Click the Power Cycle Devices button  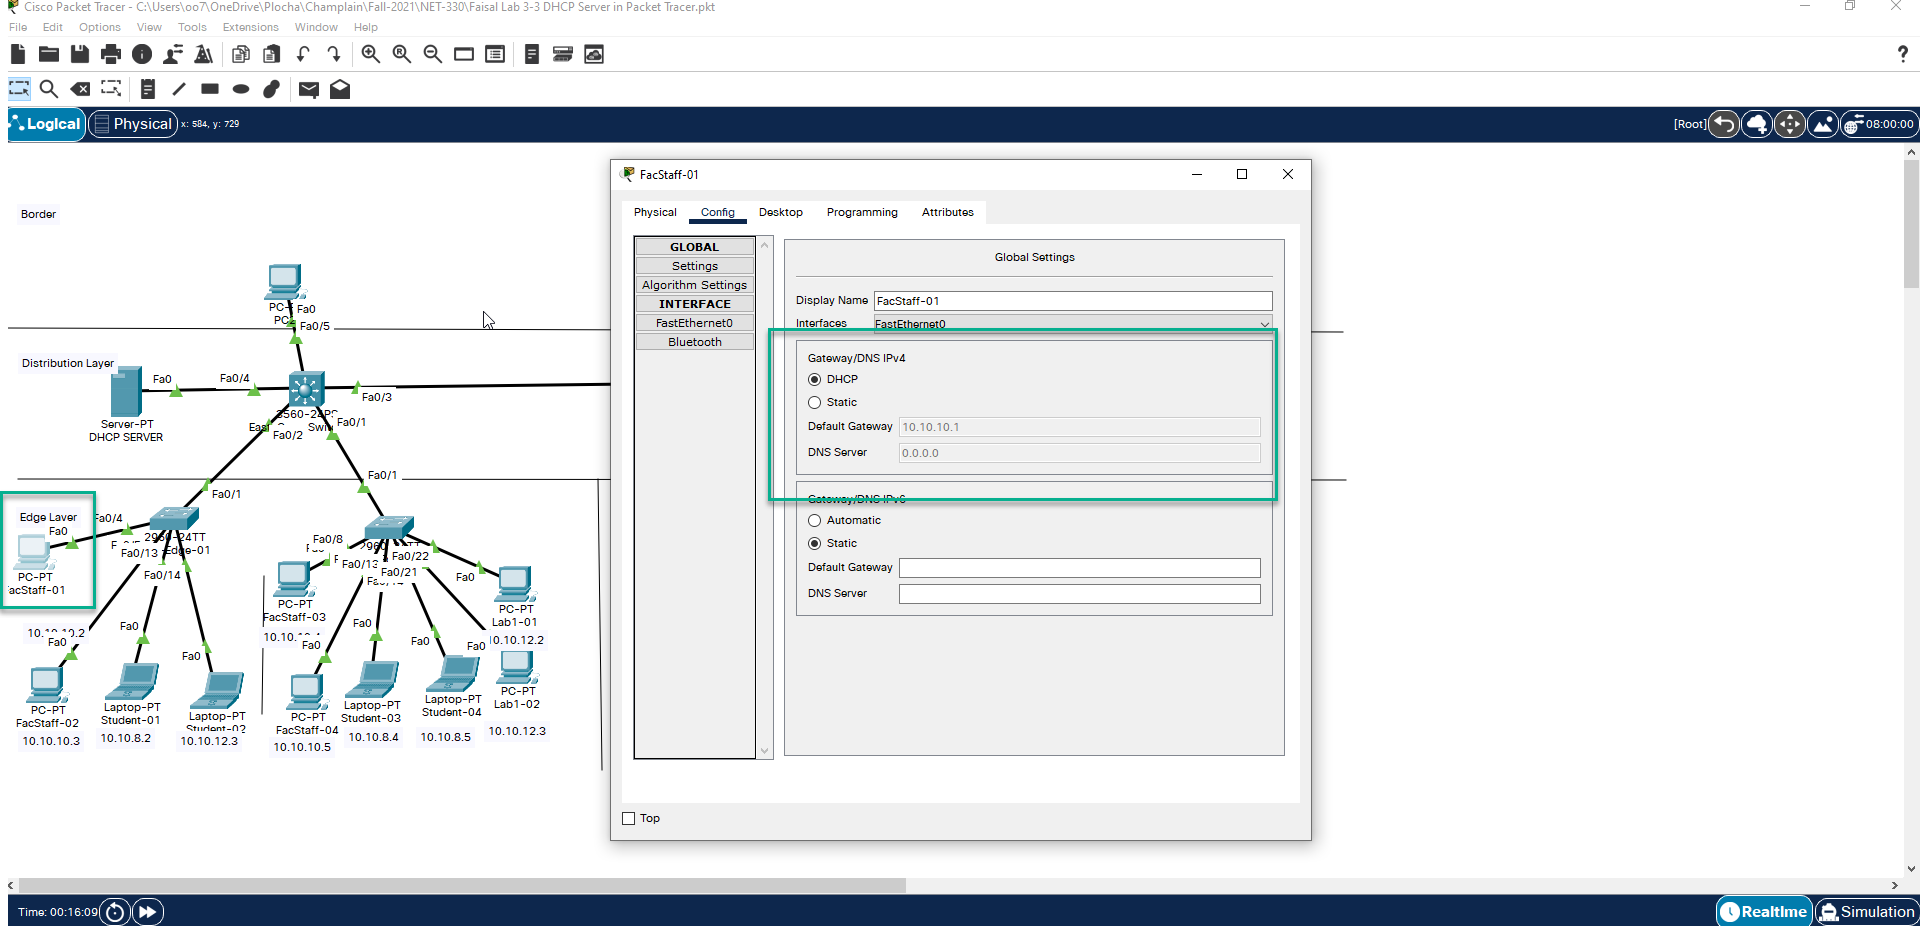(x=115, y=911)
